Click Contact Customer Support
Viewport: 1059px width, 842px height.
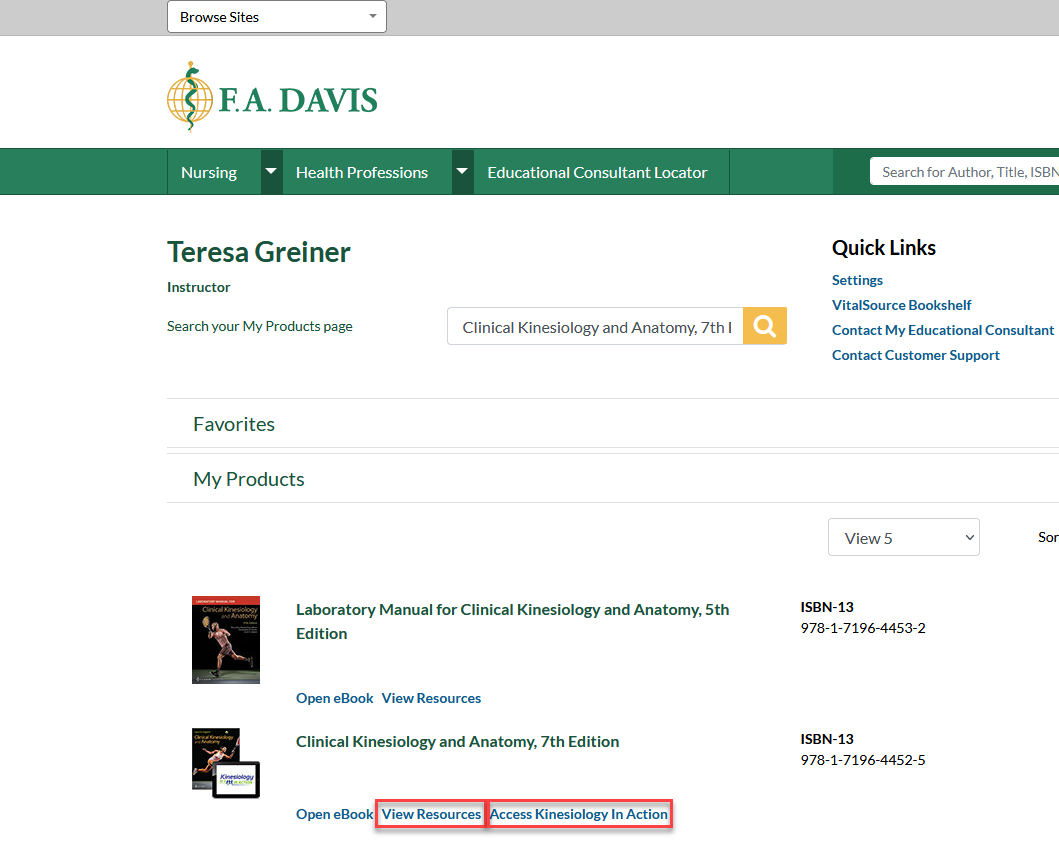pyautogui.click(x=915, y=354)
